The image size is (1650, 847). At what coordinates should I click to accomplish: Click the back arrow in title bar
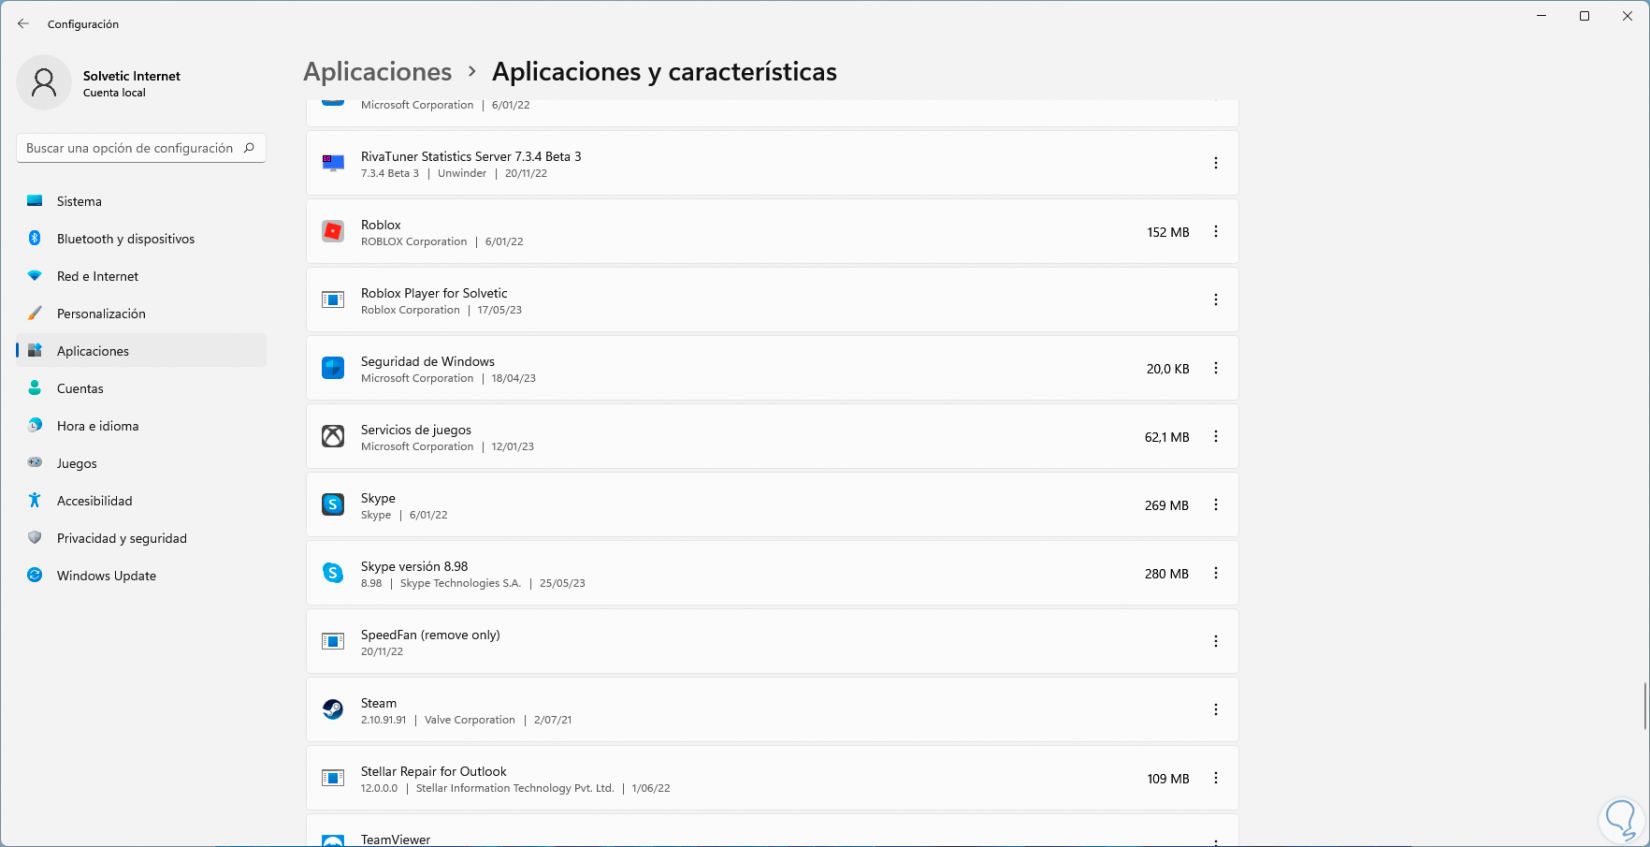[x=23, y=24]
